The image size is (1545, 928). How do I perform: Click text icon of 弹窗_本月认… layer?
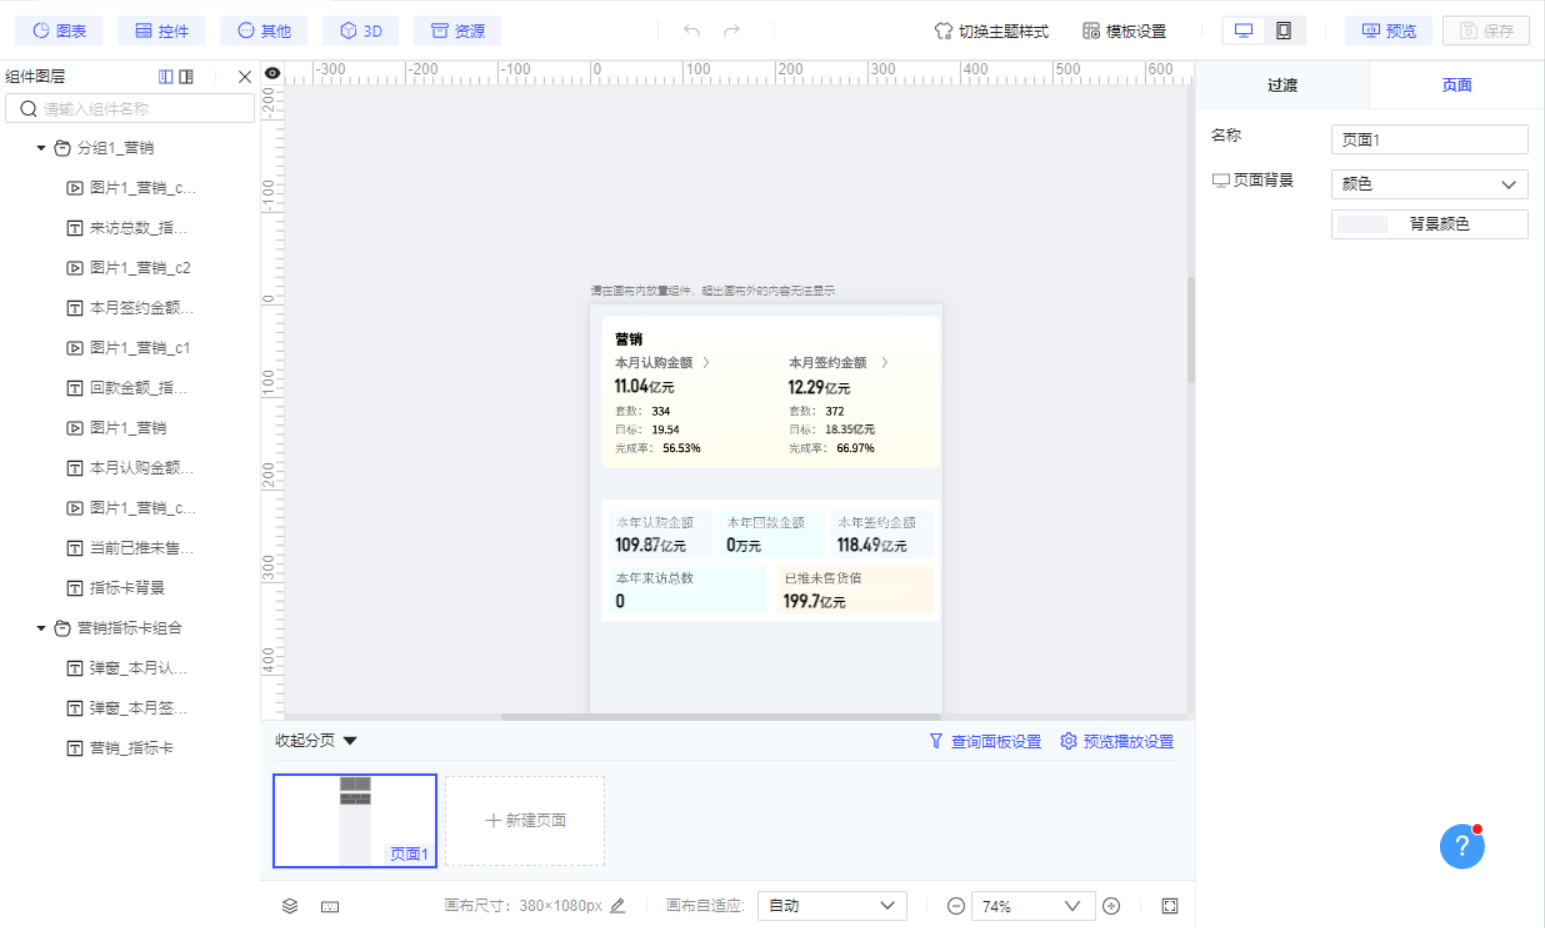click(75, 668)
